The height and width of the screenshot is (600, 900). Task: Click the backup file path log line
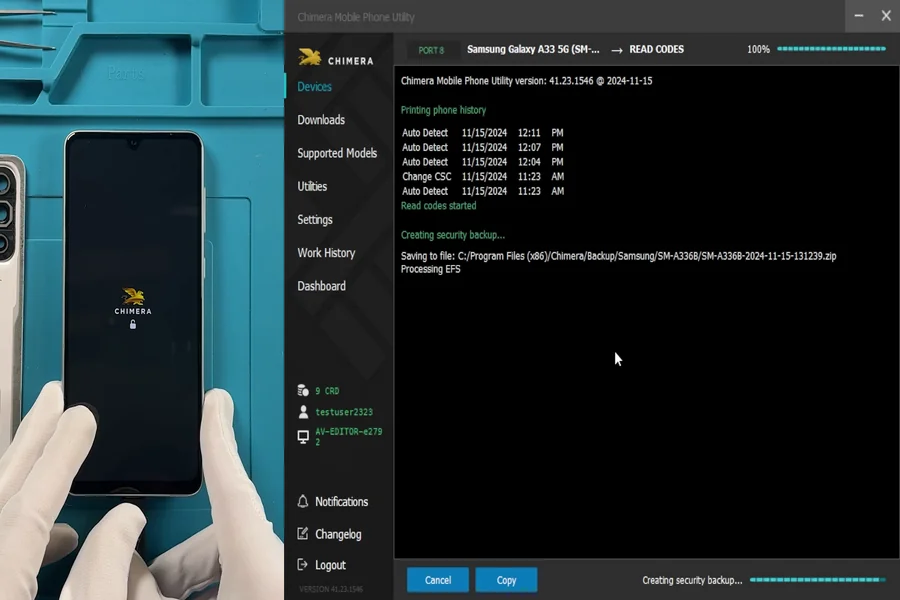[618, 256]
